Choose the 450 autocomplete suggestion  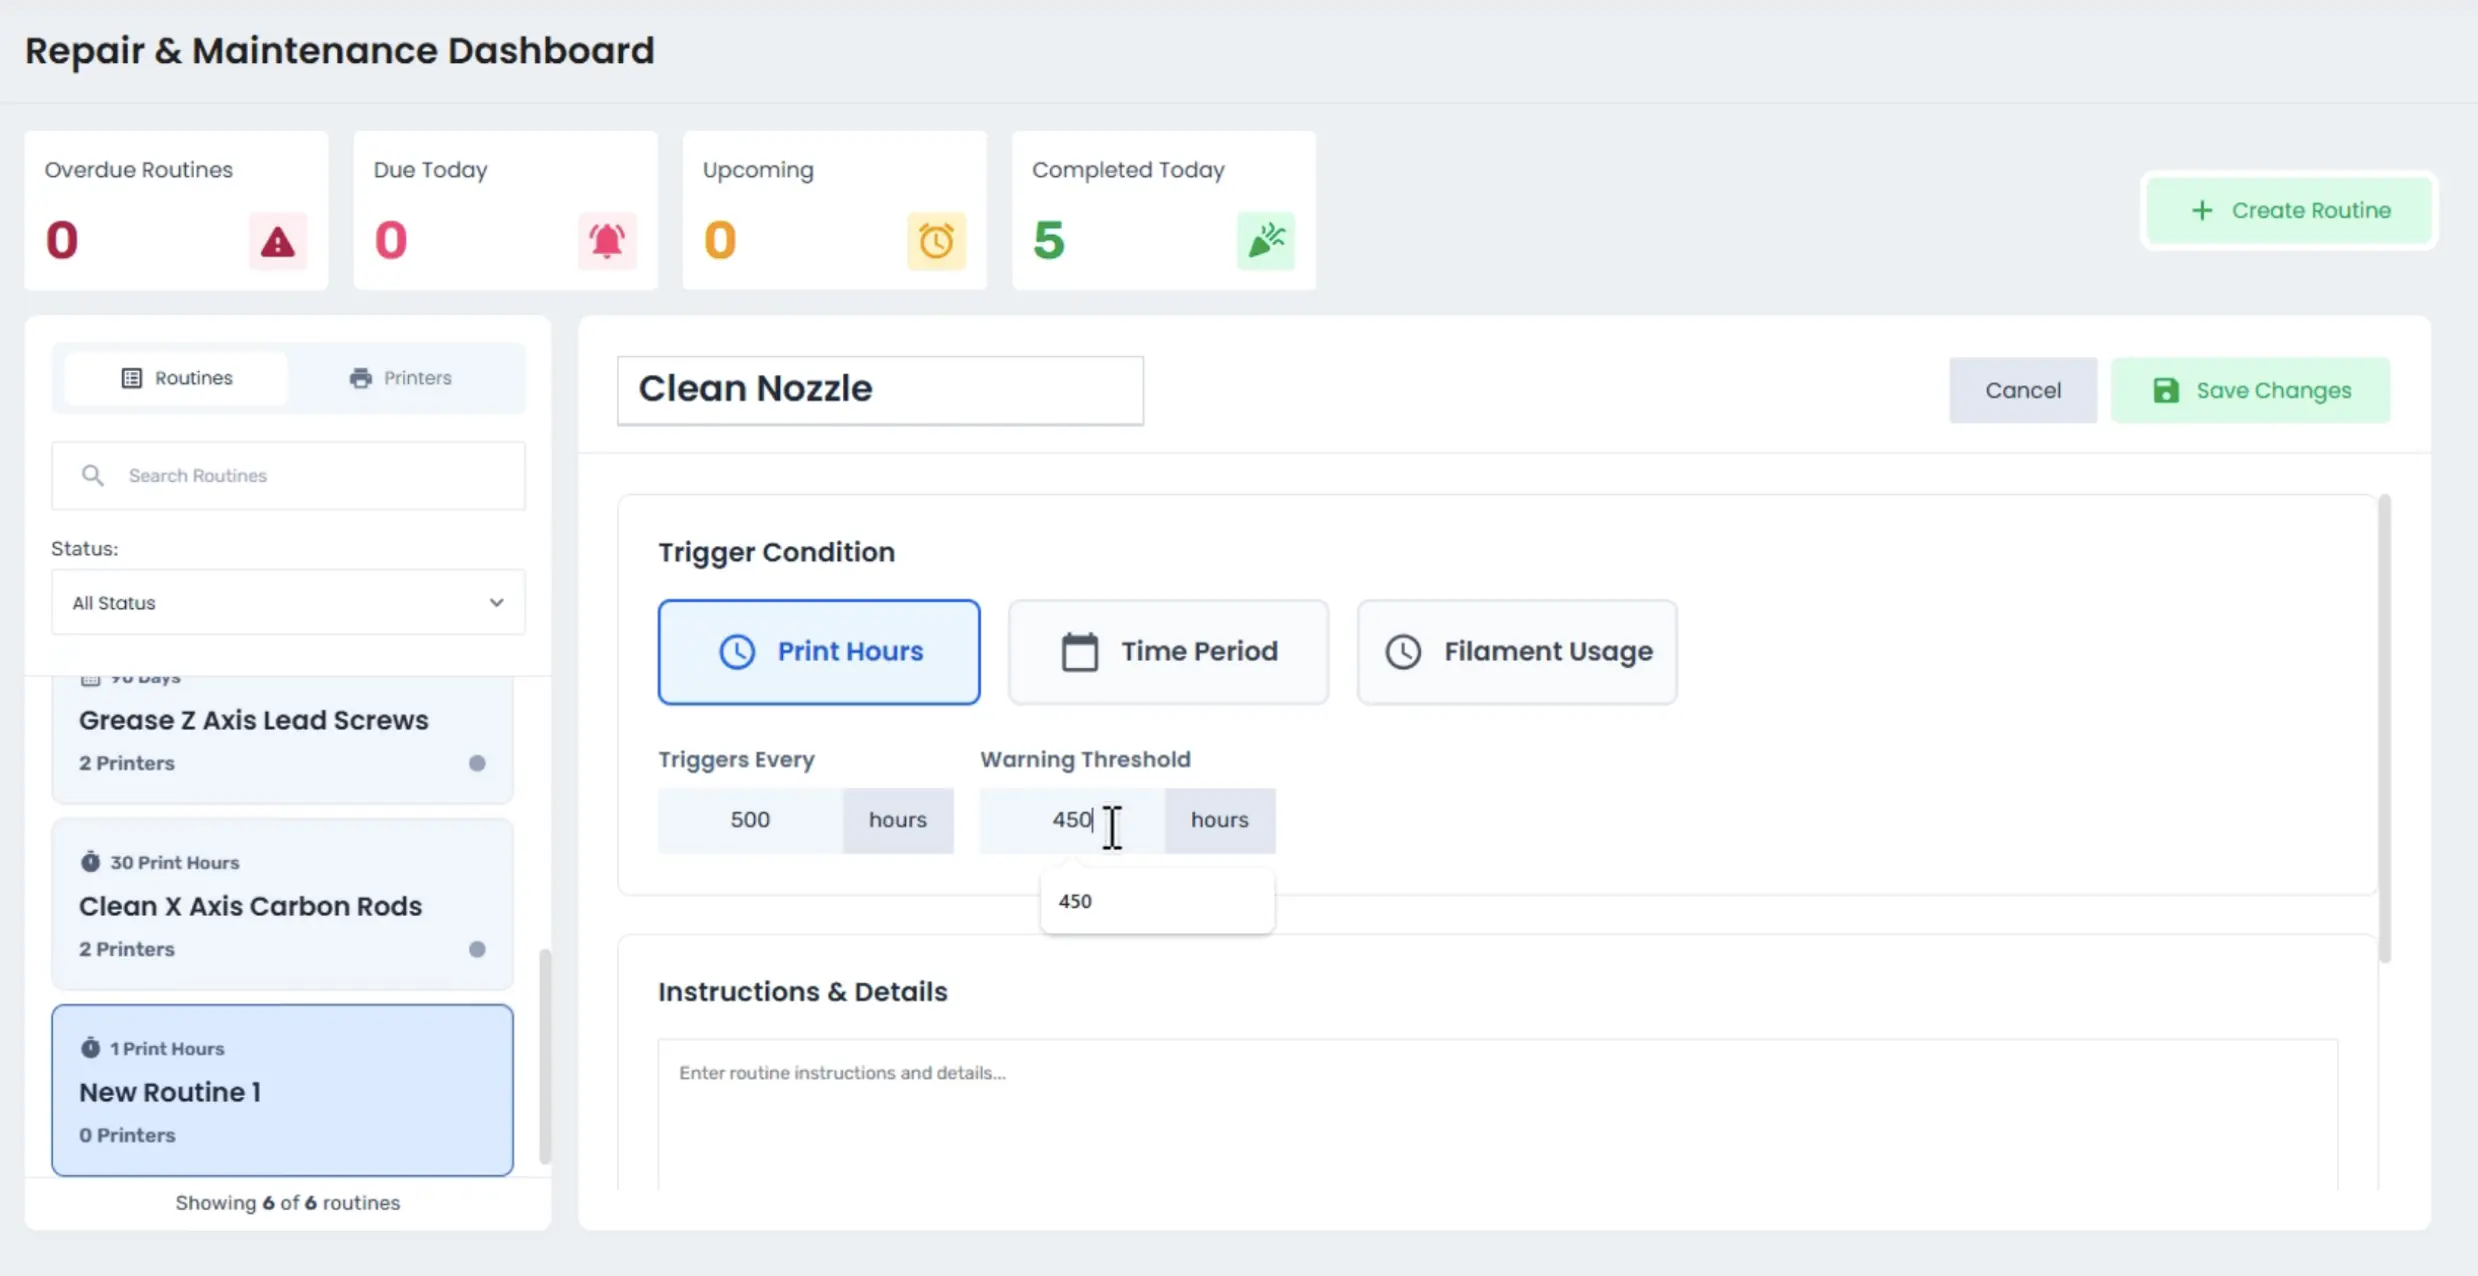(x=1157, y=901)
